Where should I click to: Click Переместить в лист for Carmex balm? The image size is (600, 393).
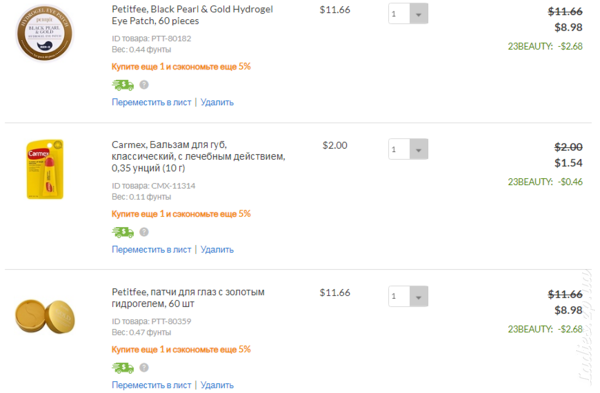point(151,249)
